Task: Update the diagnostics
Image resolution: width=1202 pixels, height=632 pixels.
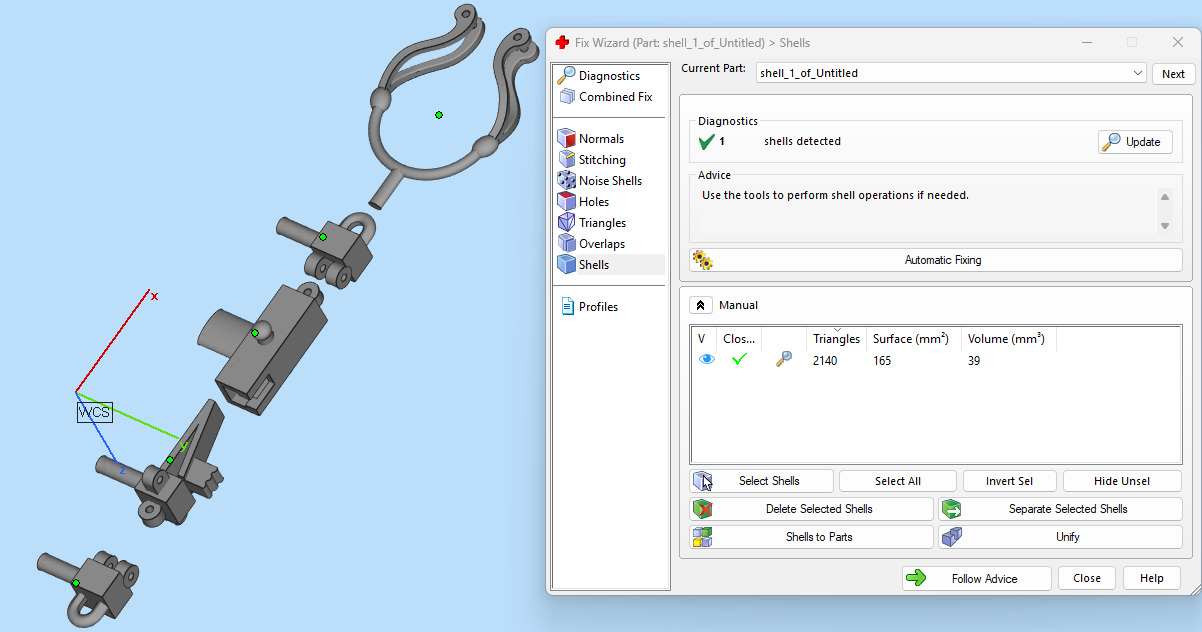Action: pos(1134,142)
